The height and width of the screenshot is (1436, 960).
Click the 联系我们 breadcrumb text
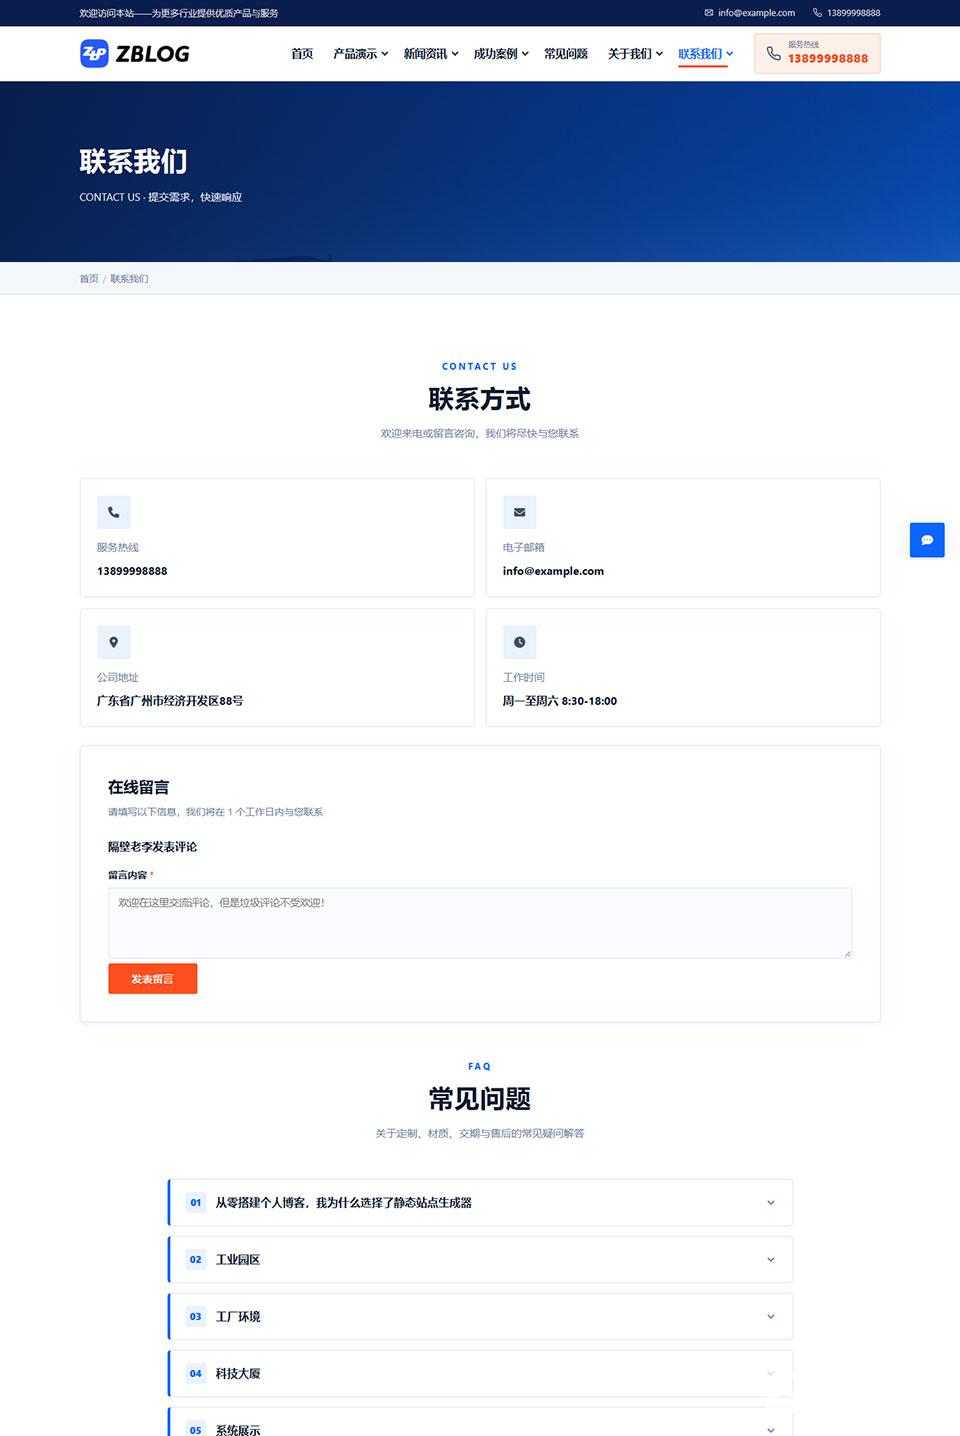click(x=129, y=279)
